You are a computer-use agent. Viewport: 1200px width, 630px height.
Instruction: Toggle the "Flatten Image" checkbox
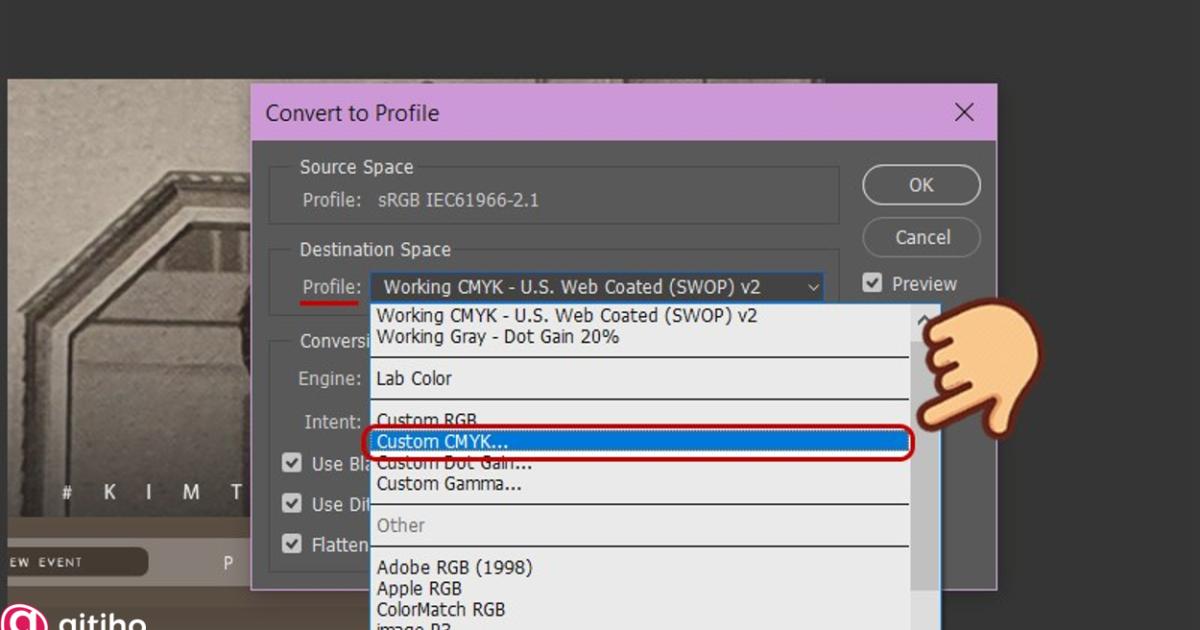tap(292, 544)
